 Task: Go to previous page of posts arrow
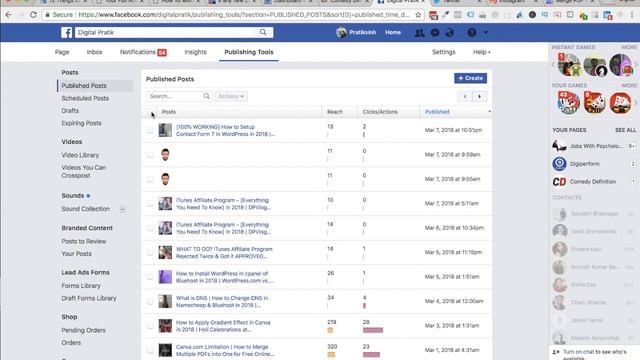(x=464, y=97)
